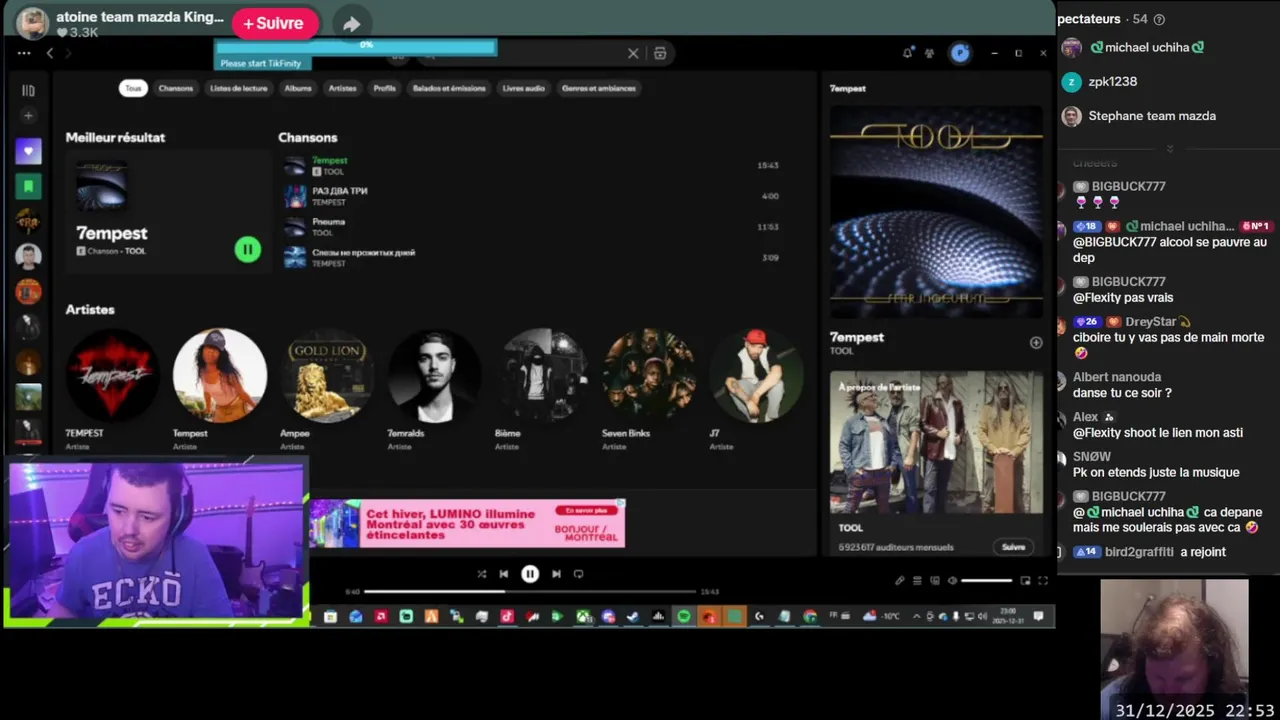Play song РАЗ ДВА ТРИ
1280x720 pixels.
(531, 196)
